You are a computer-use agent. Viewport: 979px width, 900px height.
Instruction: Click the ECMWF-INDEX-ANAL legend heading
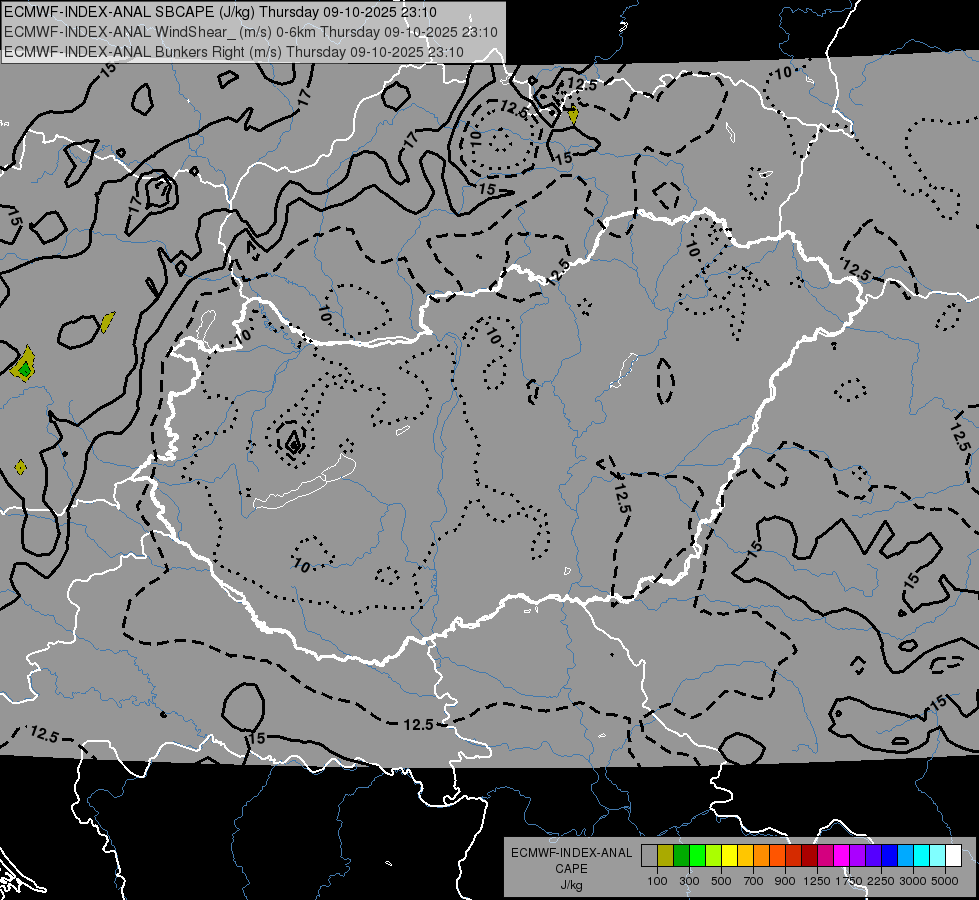571,853
